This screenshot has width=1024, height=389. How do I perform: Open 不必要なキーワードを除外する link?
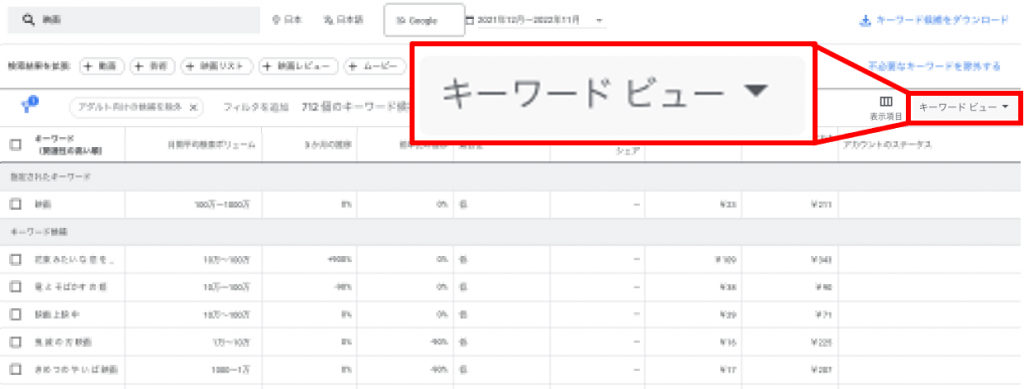(935, 66)
